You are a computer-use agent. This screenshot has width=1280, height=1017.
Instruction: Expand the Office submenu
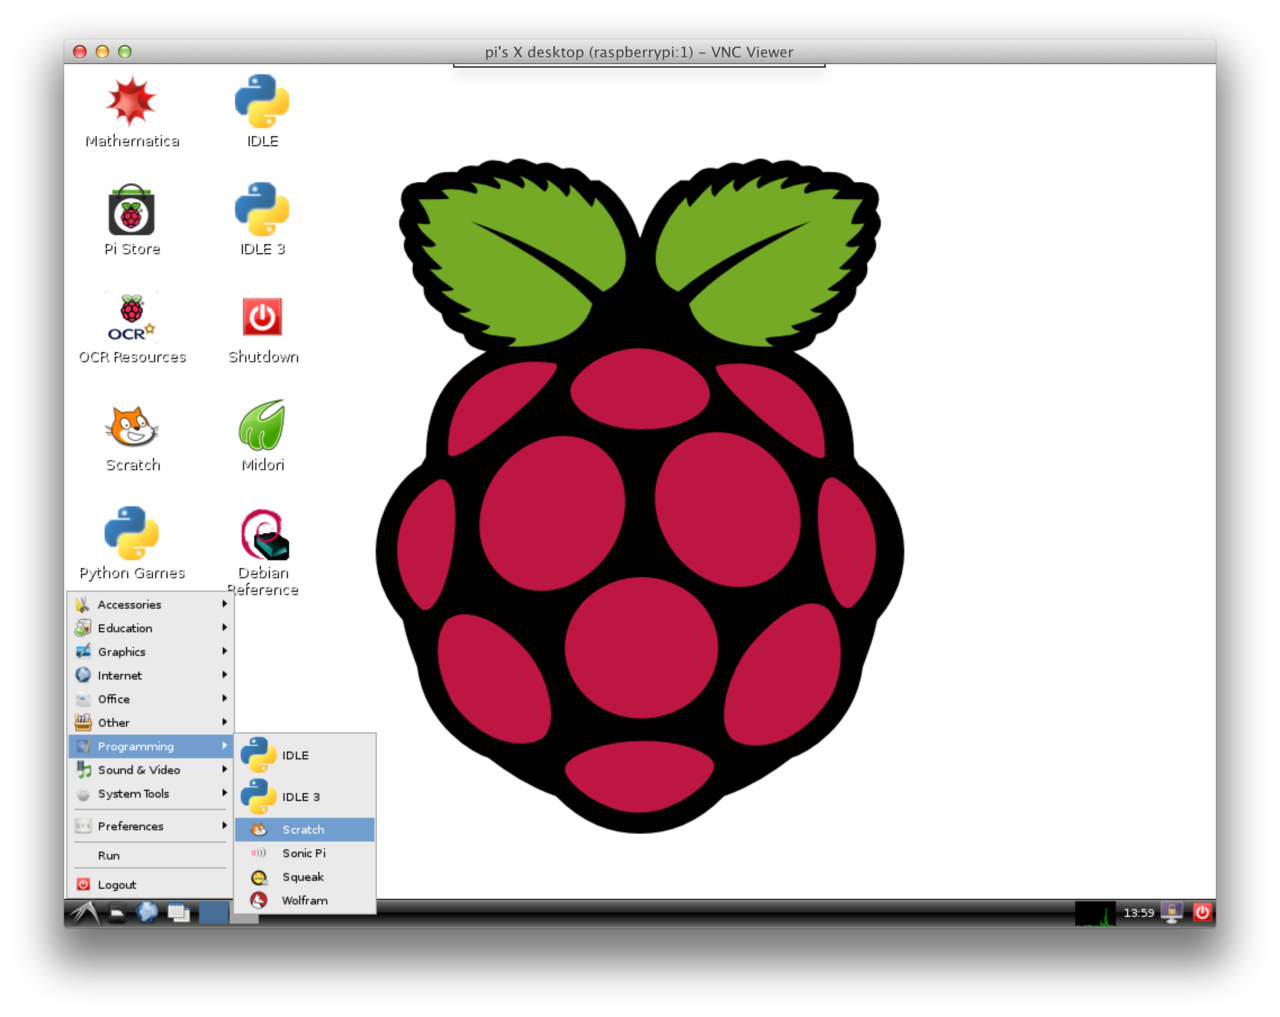pyautogui.click(x=151, y=699)
